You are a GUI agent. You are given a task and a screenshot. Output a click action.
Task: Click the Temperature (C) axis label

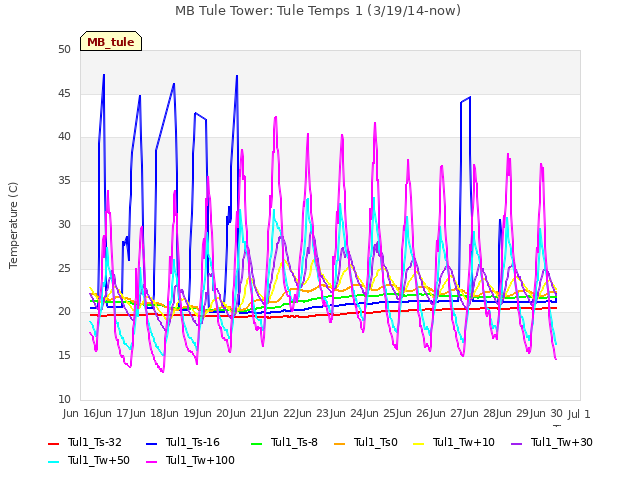13,225
